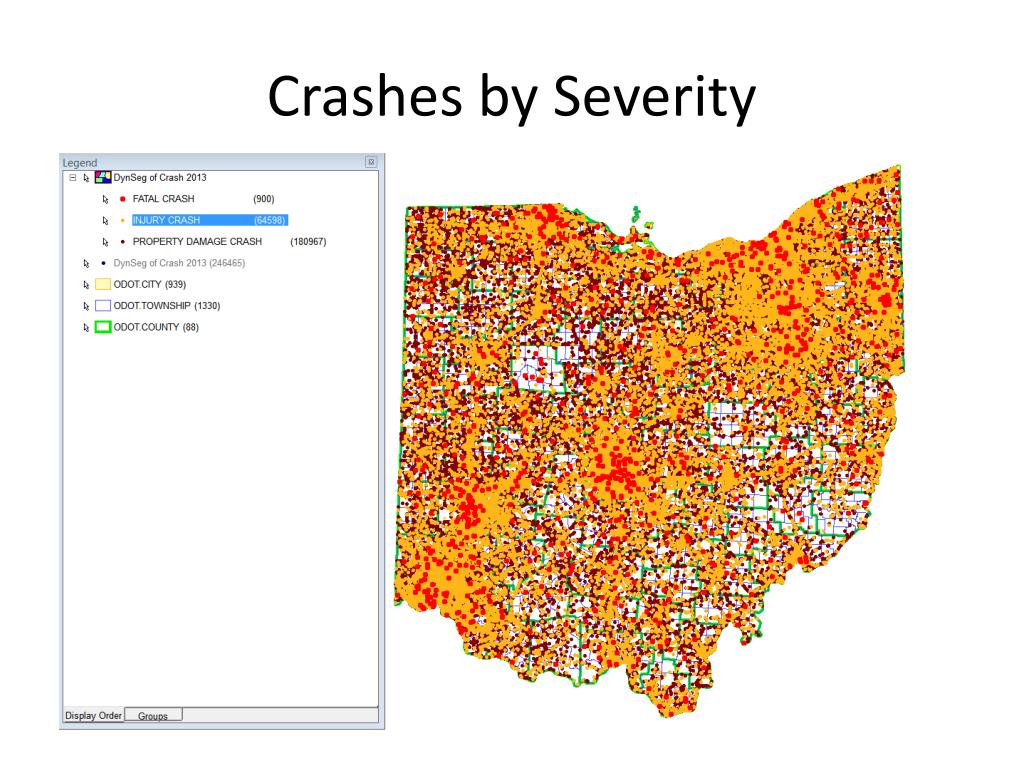Click selectable arrow beside FATAL CRASH
This screenshot has height=768, width=1024.
click(x=105, y=199)
